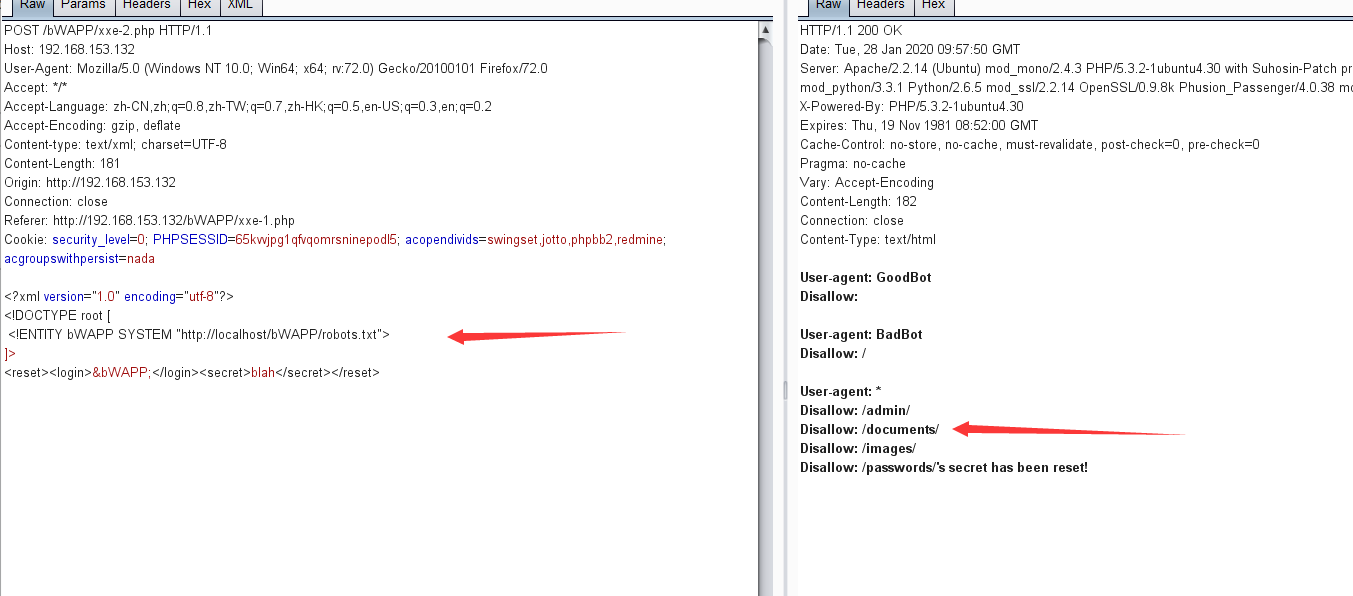Click the Expires: Thu, 19 Nov 1981 header
The height and width of the screenshot is (596, 1353).
click(x=917, y=126)
